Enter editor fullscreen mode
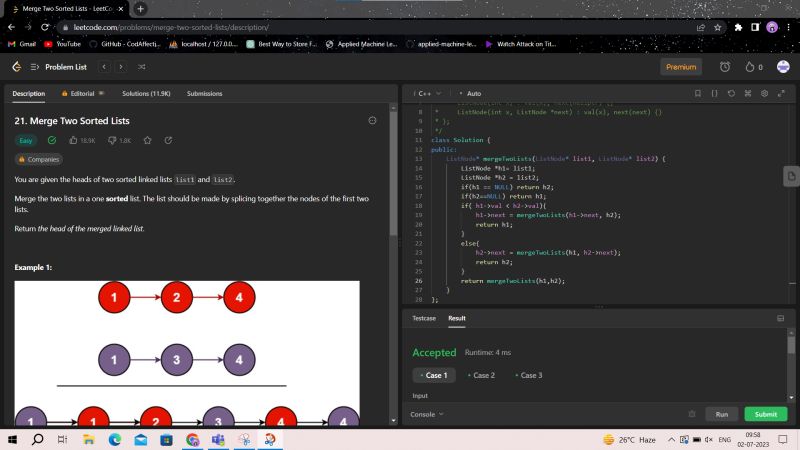Screen dimensions: 800x450 [x=780, y=93]
